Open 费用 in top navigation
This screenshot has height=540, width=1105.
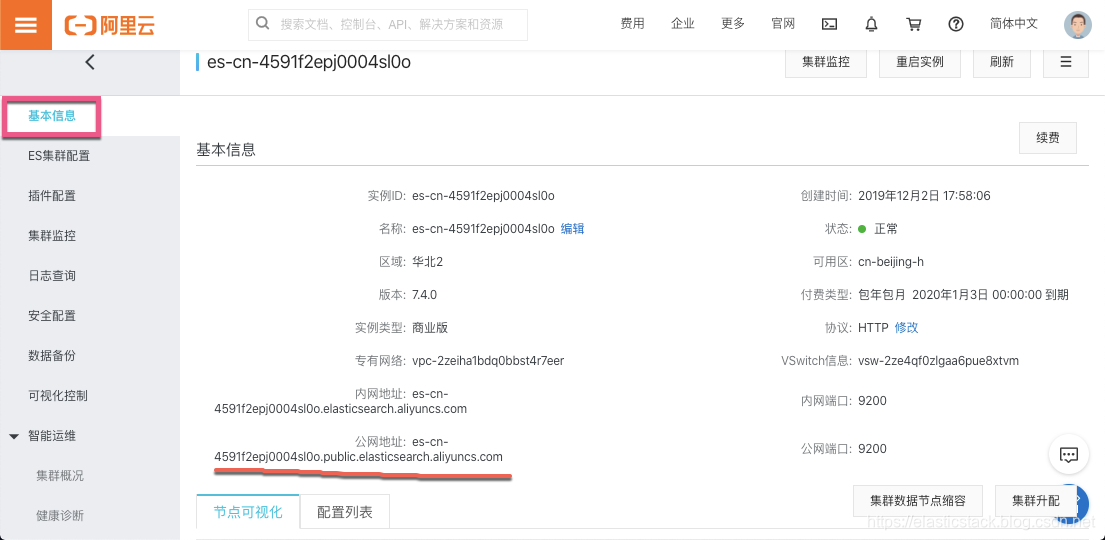(x=632, y=24)
